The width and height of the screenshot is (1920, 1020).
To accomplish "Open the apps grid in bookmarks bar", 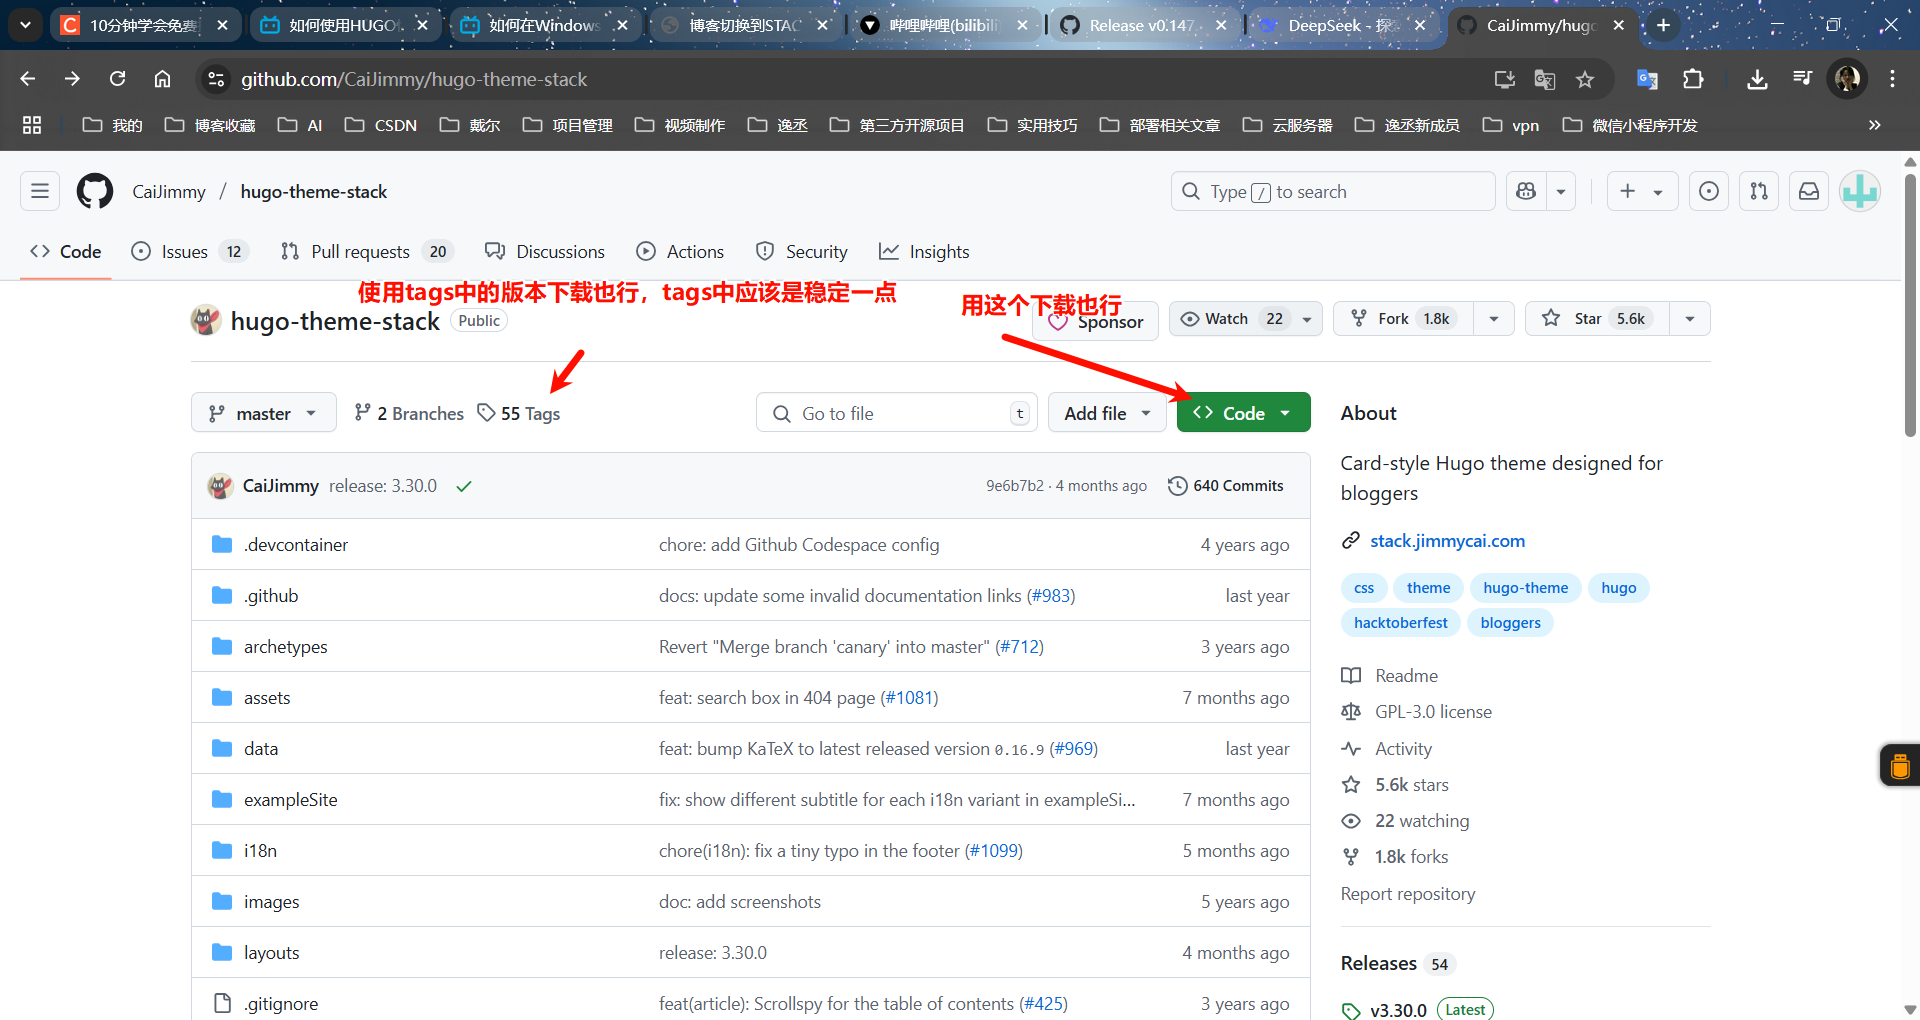I will (32, 125).
